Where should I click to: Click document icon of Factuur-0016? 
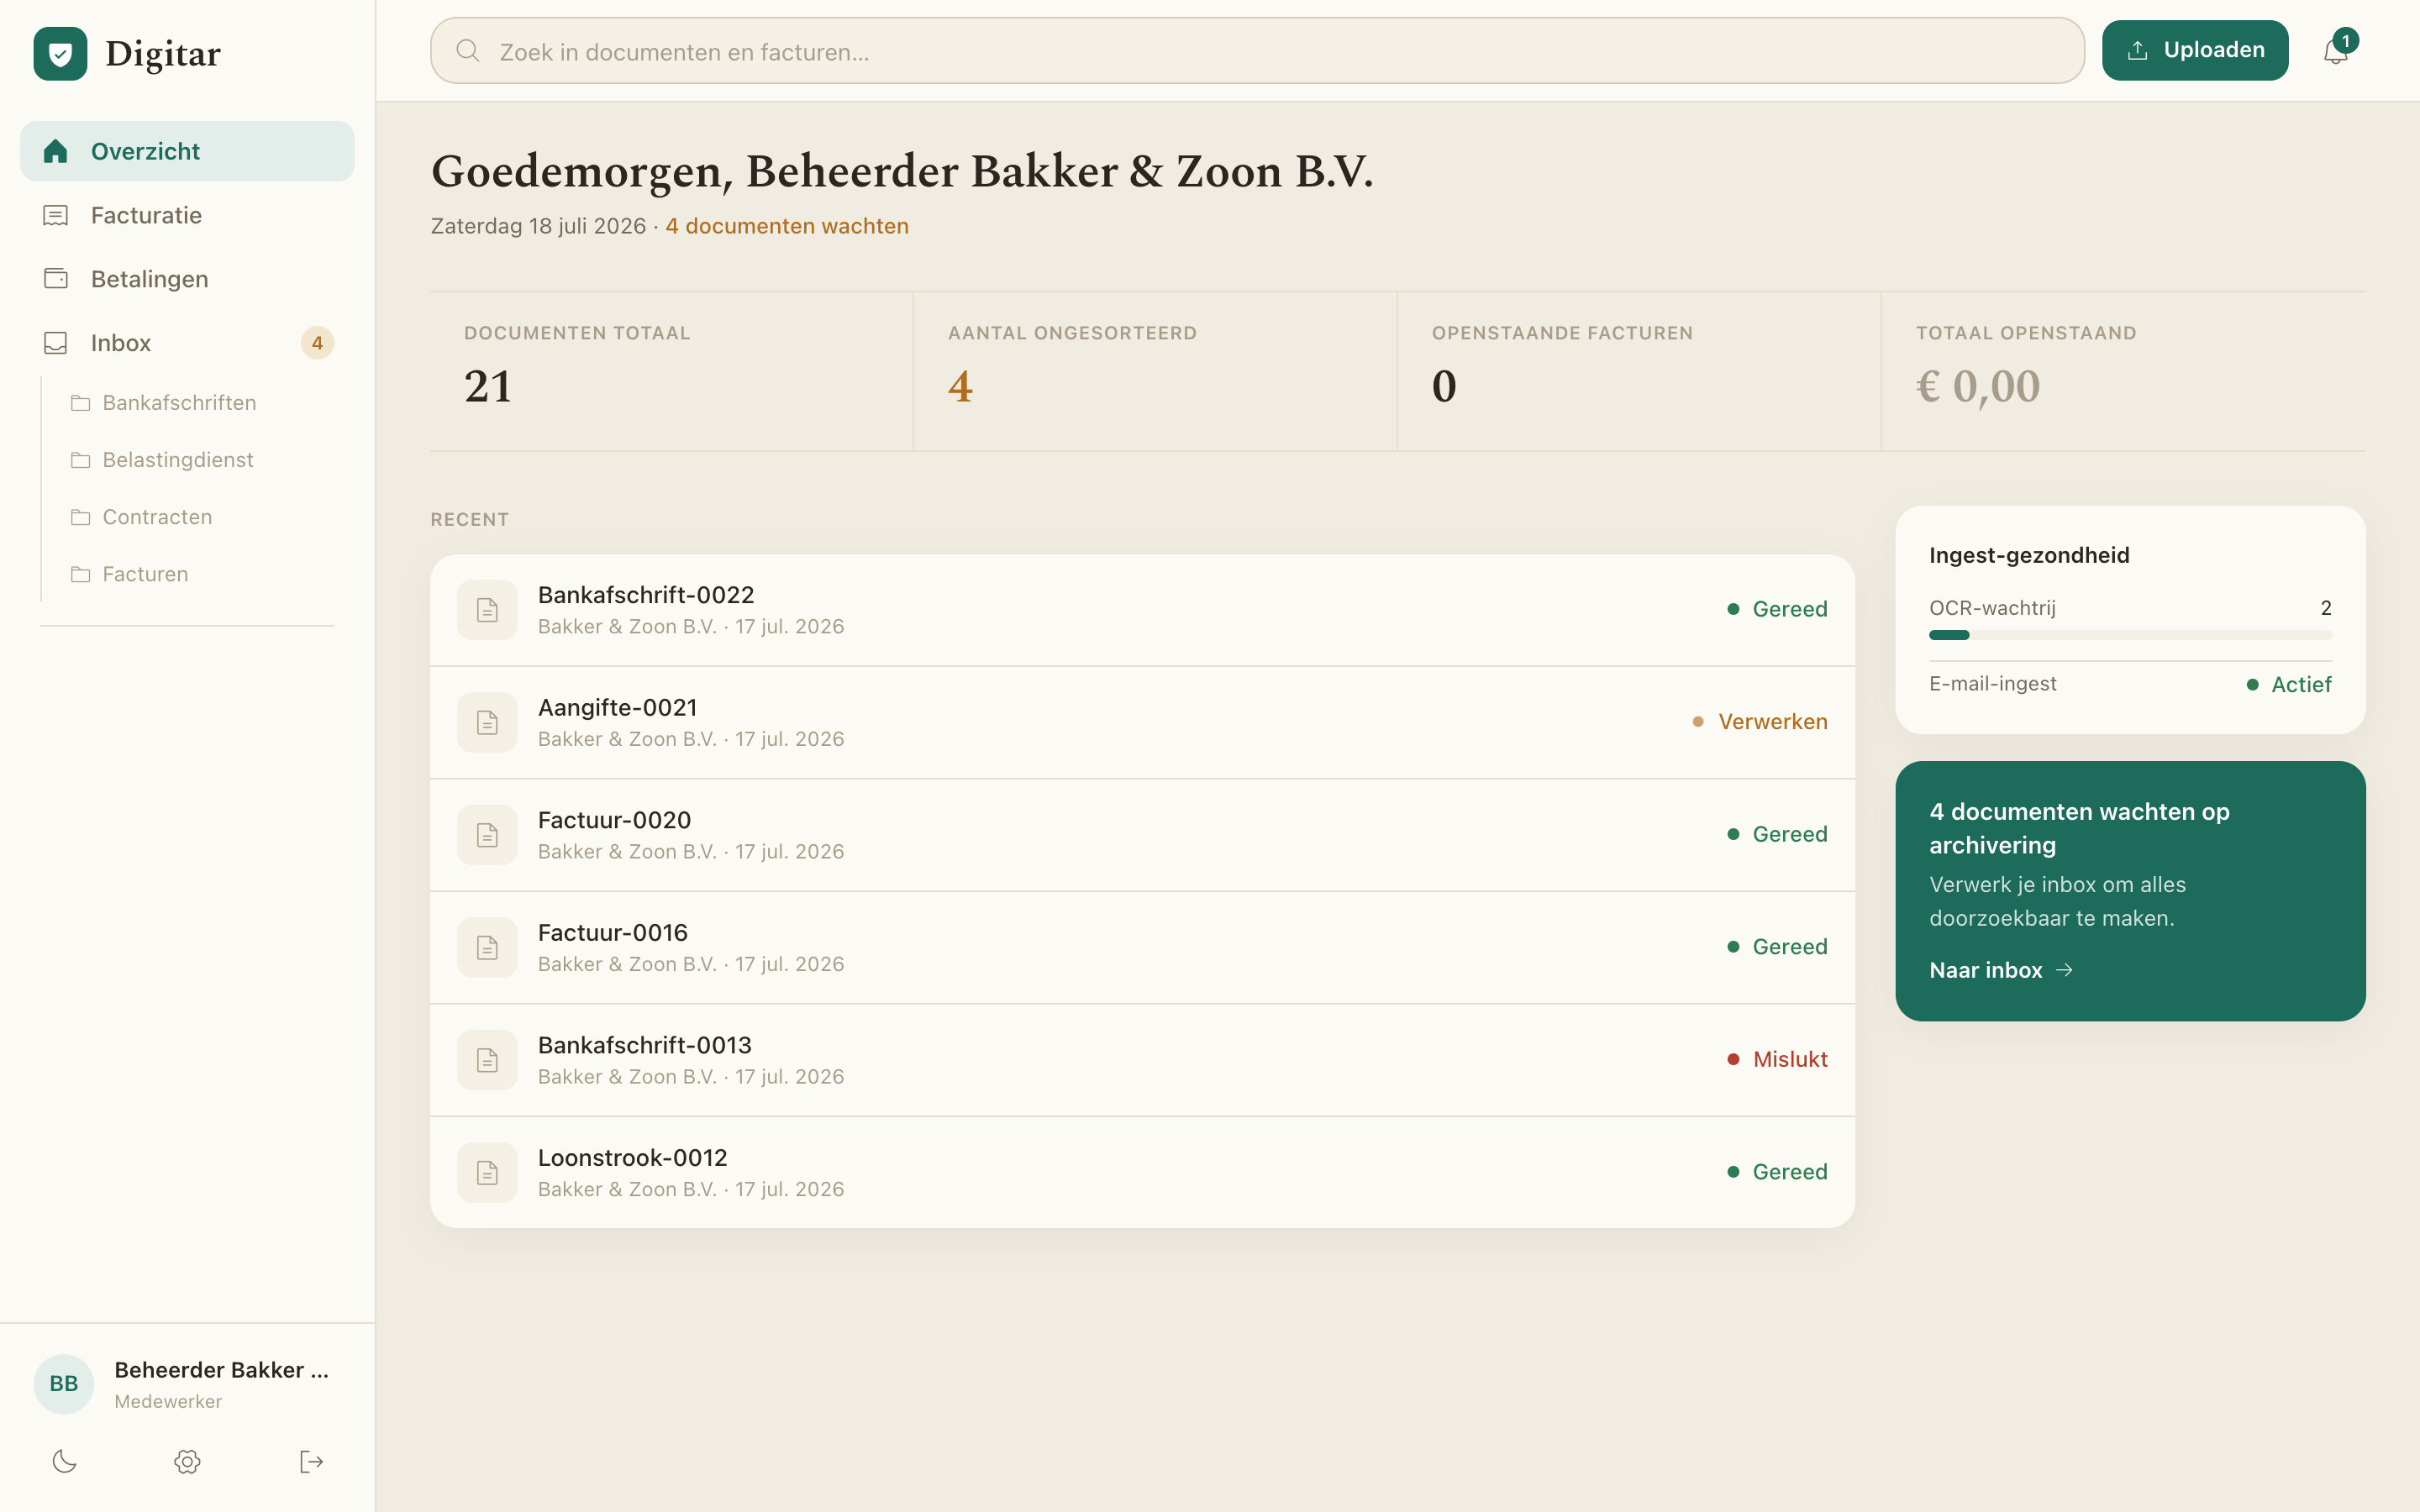pyautogui.click(x=487, y=947)
